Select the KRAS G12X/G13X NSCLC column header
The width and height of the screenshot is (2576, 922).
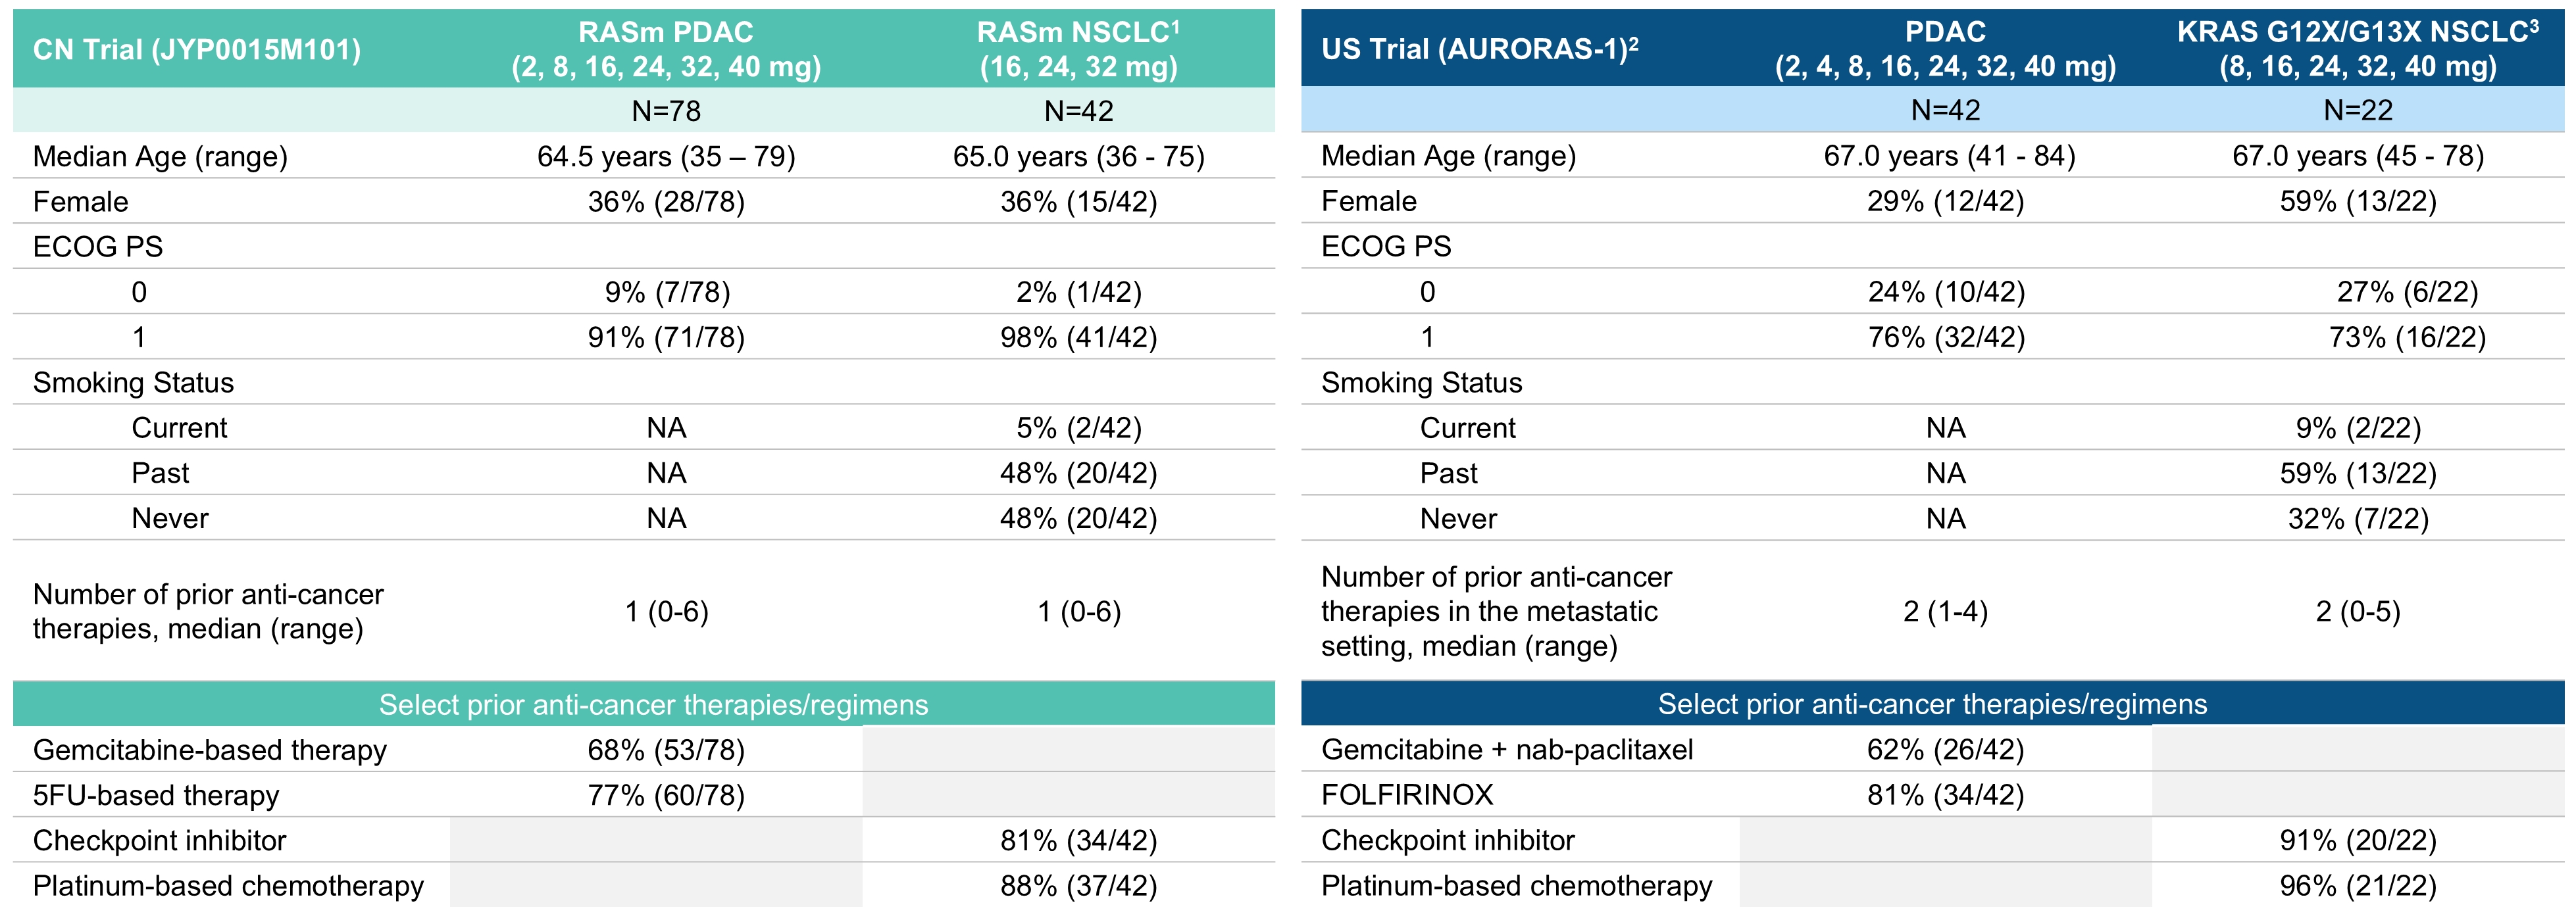2358,49
